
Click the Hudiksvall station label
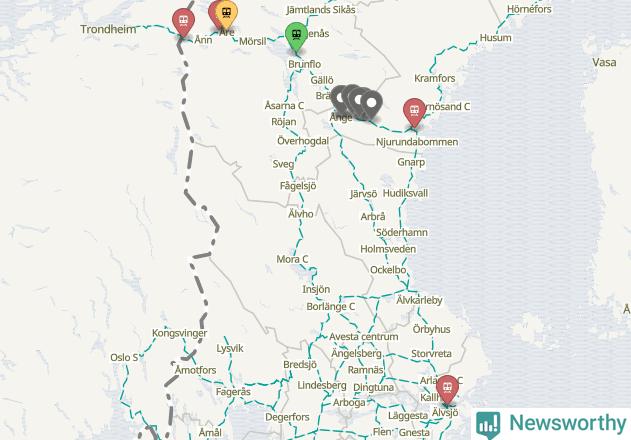405,193
